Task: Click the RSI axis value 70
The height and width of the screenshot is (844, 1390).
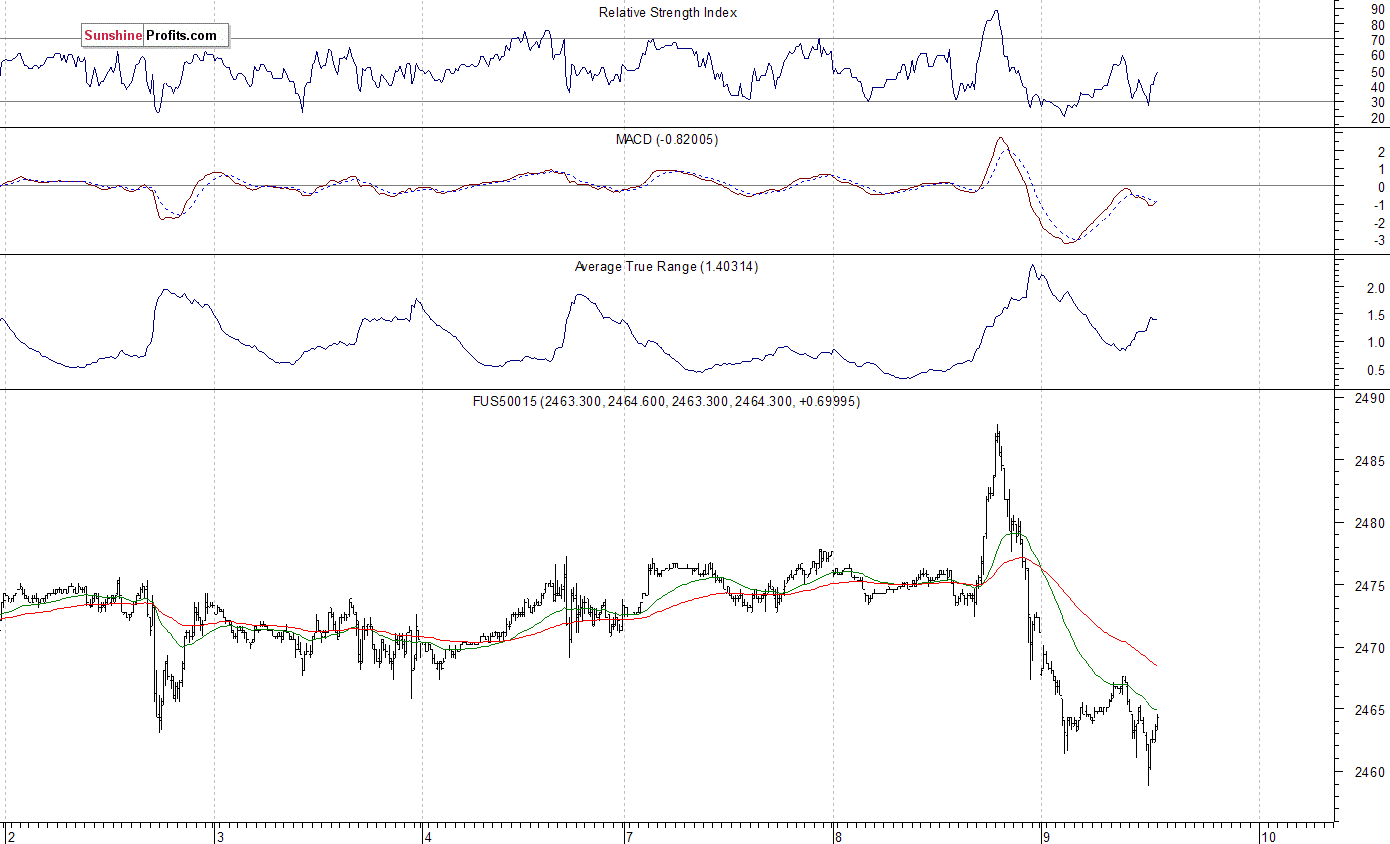Action: tap(1379, 40)
